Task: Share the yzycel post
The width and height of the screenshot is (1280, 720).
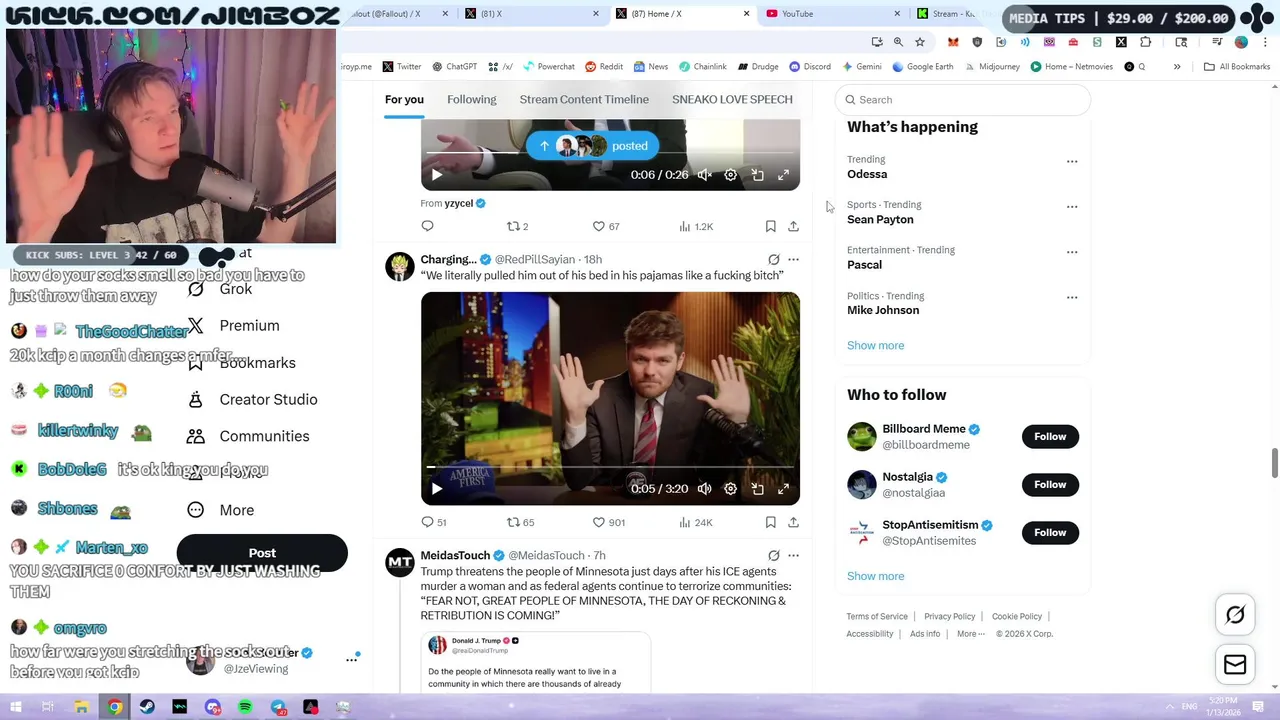Action: (x=793, y=226)
